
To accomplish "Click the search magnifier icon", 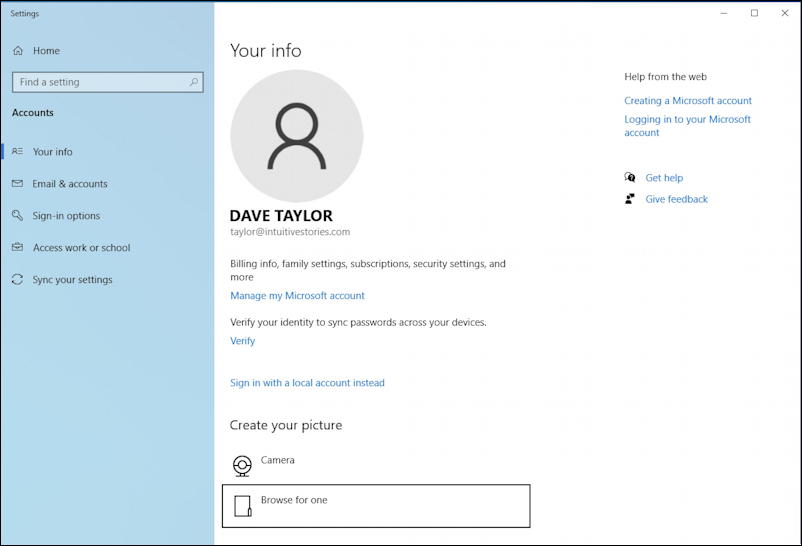I will (x=194, y=82).
